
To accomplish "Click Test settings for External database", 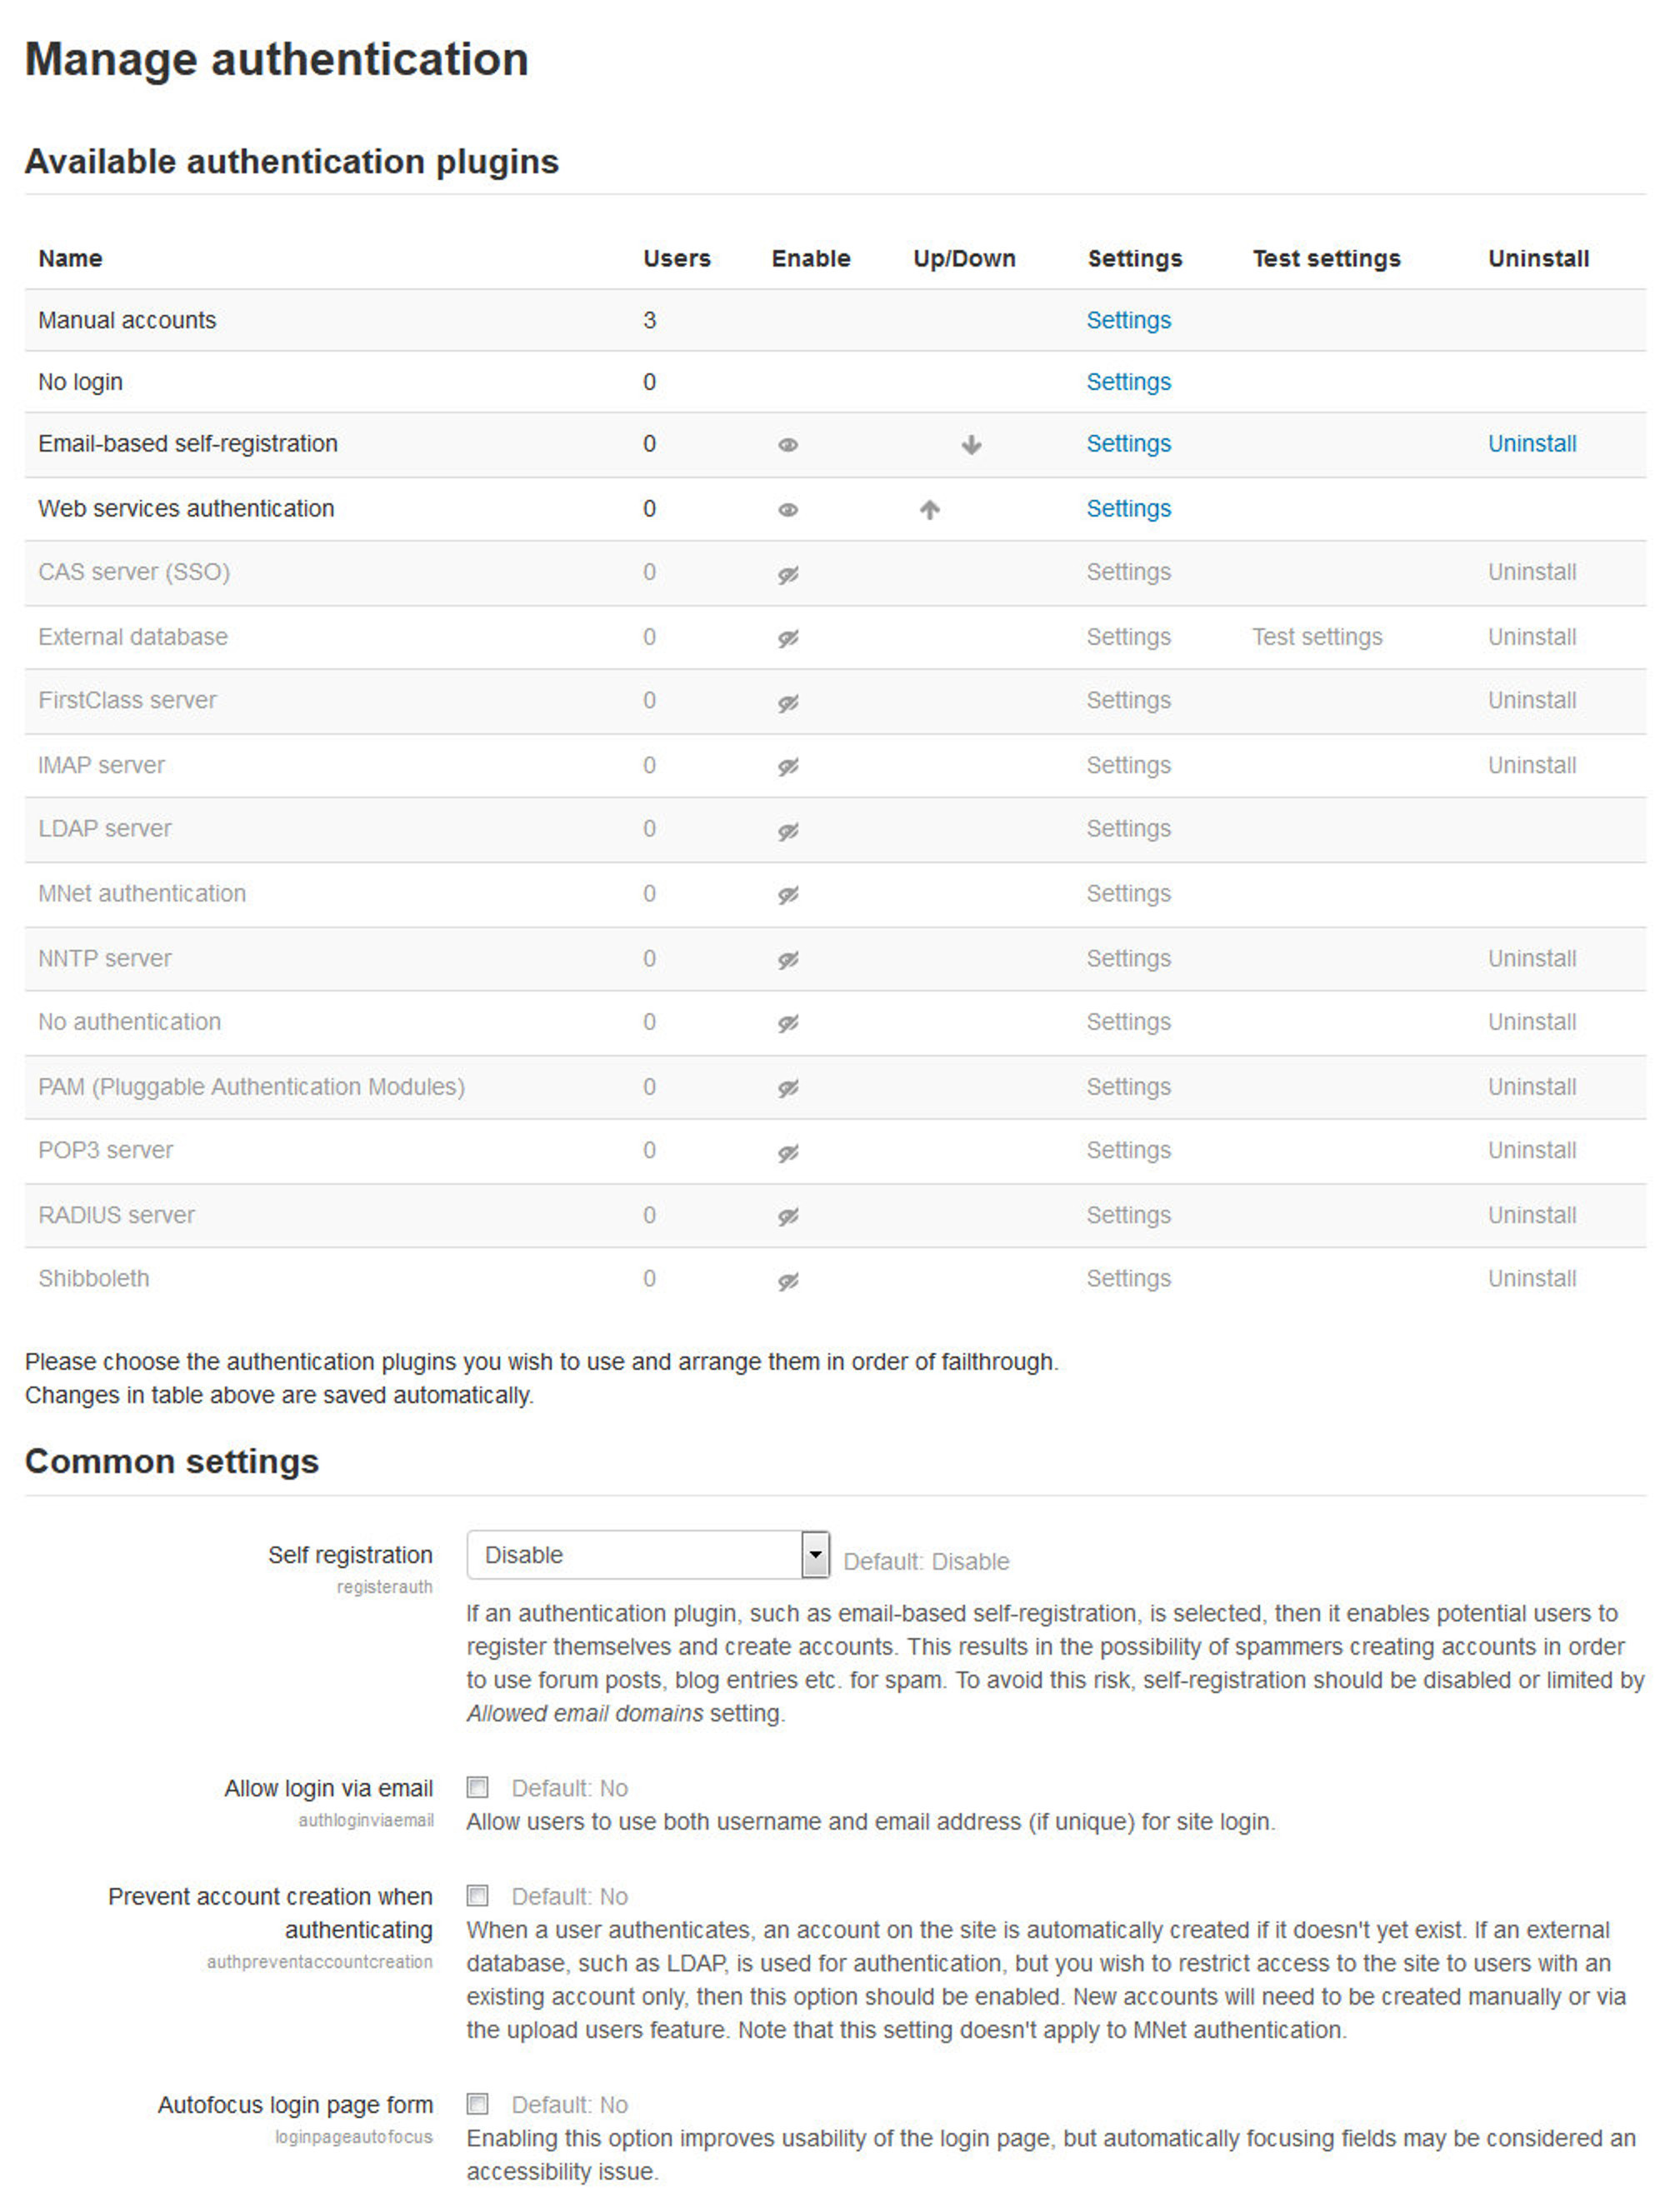I will coord(1317,637).
